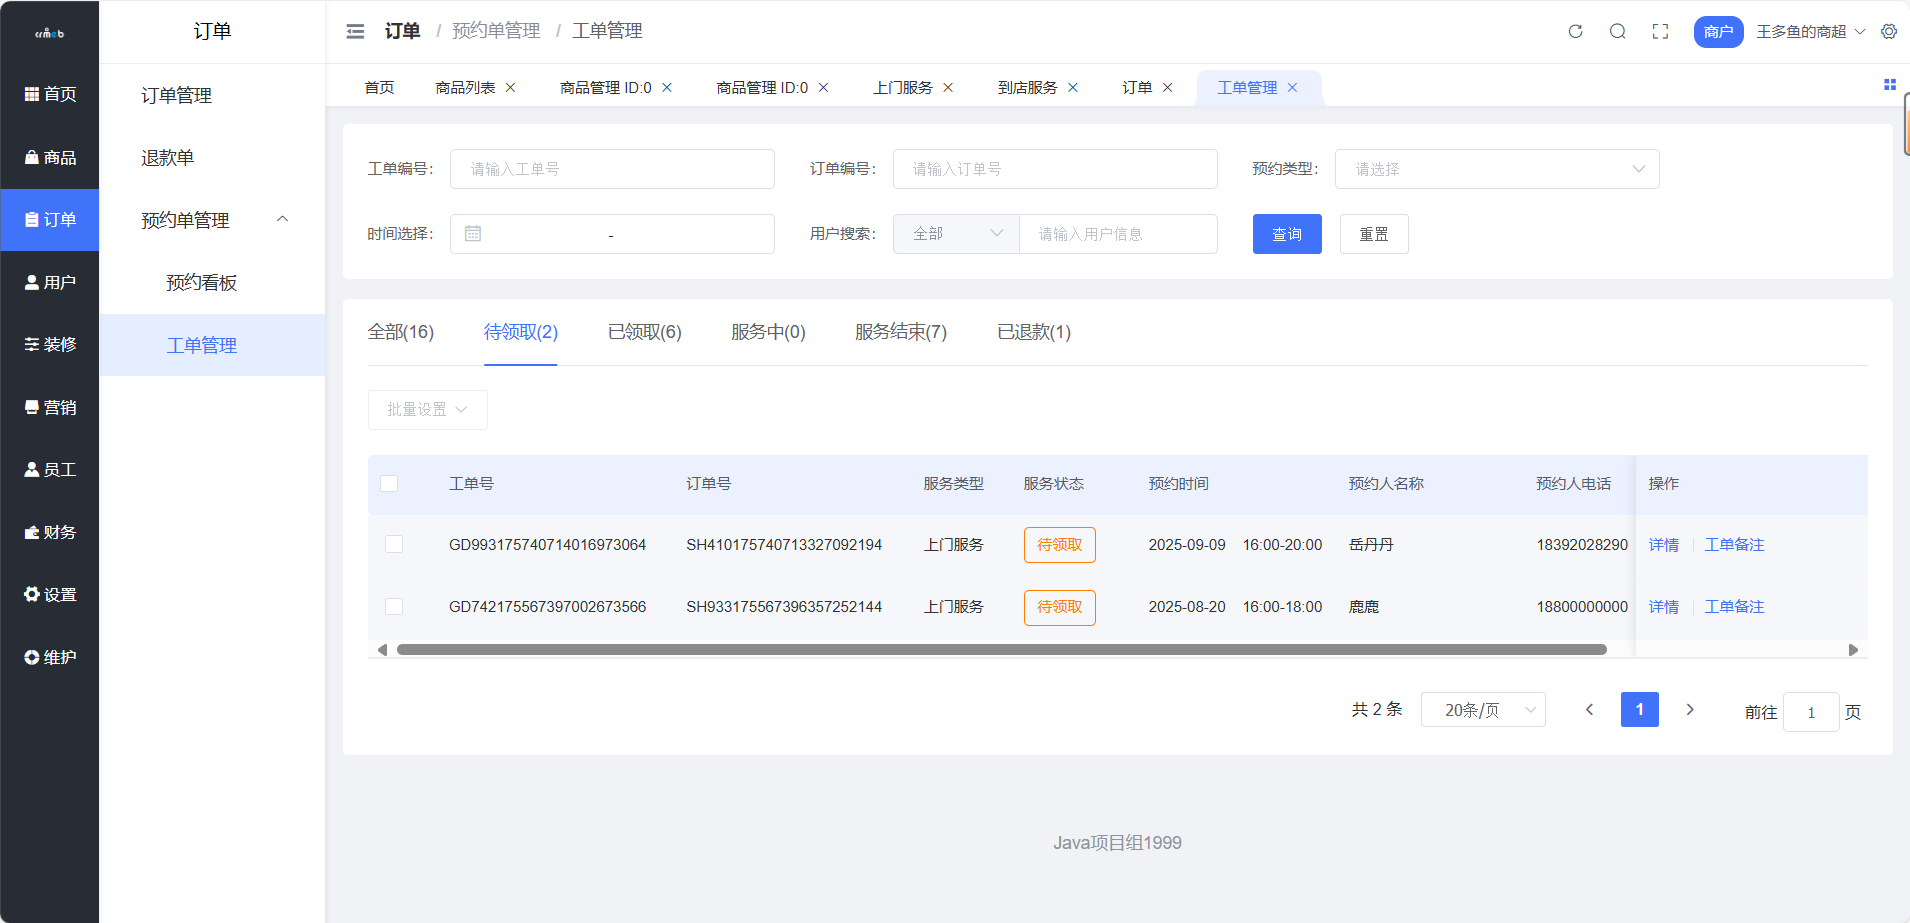Open 预约看板 in the side menu
The image size is (1910, 923).
(201, 283)
